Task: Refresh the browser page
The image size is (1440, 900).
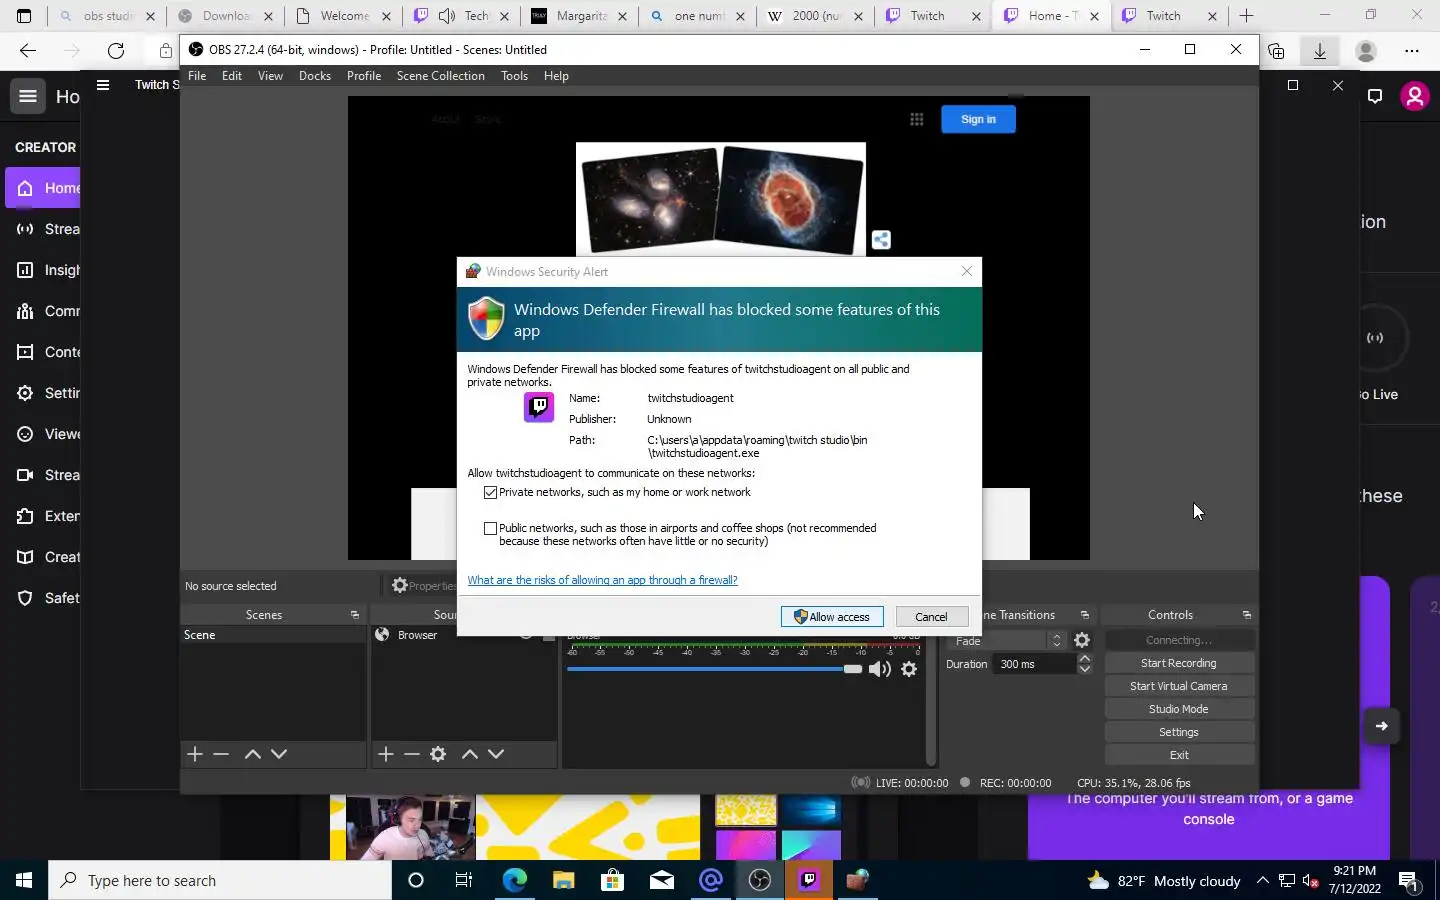Action: click(x=116, y=51)
